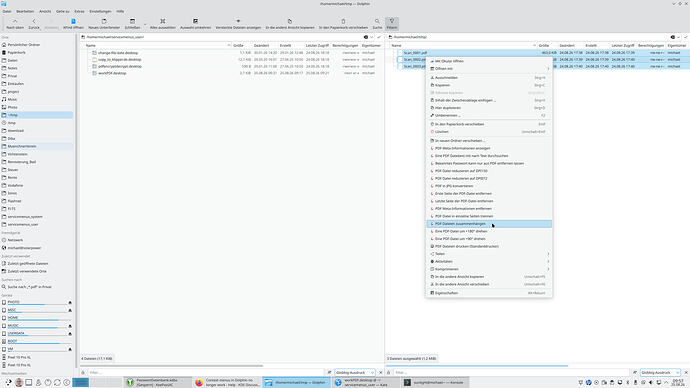This screenshot has height=388, width=690.
Task: Expand the Komprimieren submenu
Action: [489, 269]
